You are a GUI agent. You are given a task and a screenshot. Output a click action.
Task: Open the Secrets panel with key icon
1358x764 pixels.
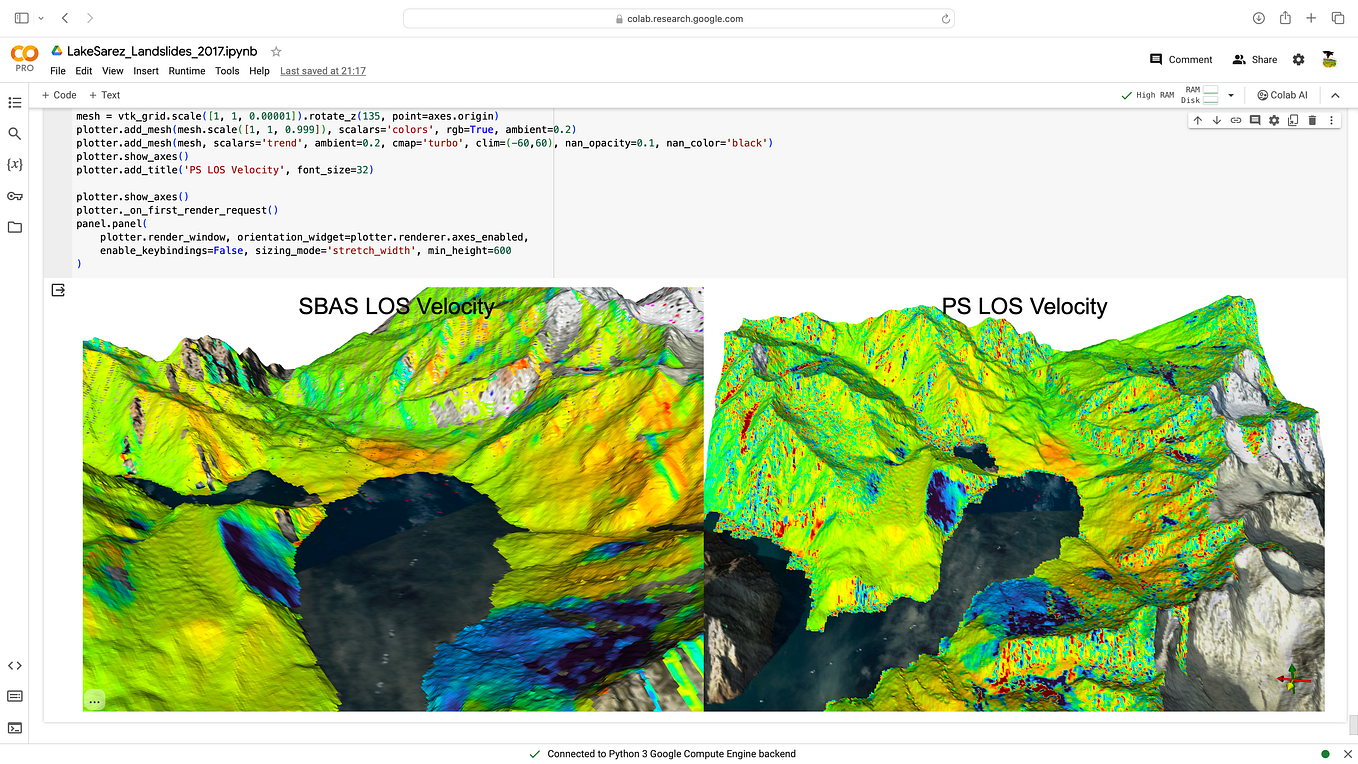[x=15, y=196]
